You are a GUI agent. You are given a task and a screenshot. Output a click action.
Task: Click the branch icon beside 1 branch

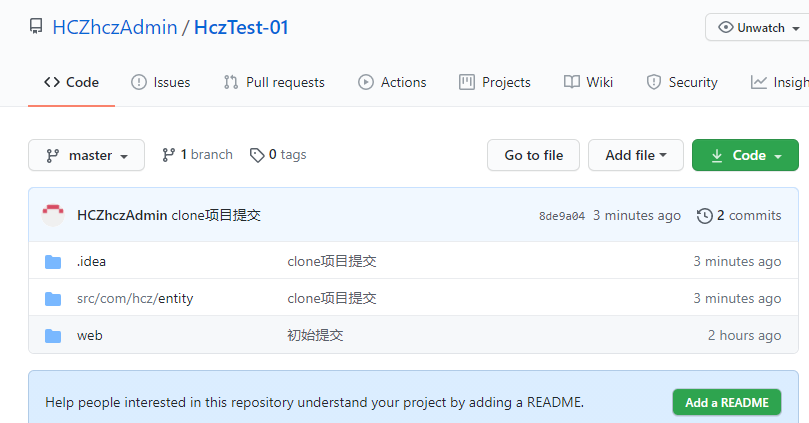click(x=168, y=155)
